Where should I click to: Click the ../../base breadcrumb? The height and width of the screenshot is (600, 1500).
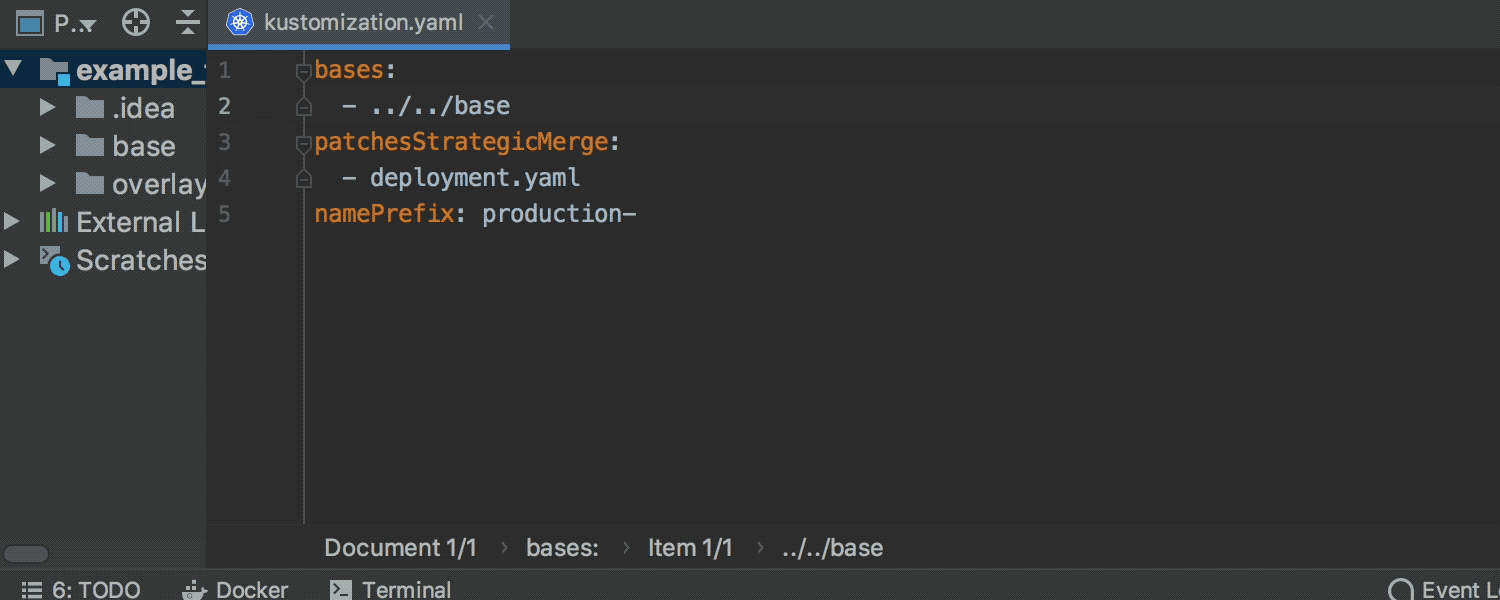point(832,547)
